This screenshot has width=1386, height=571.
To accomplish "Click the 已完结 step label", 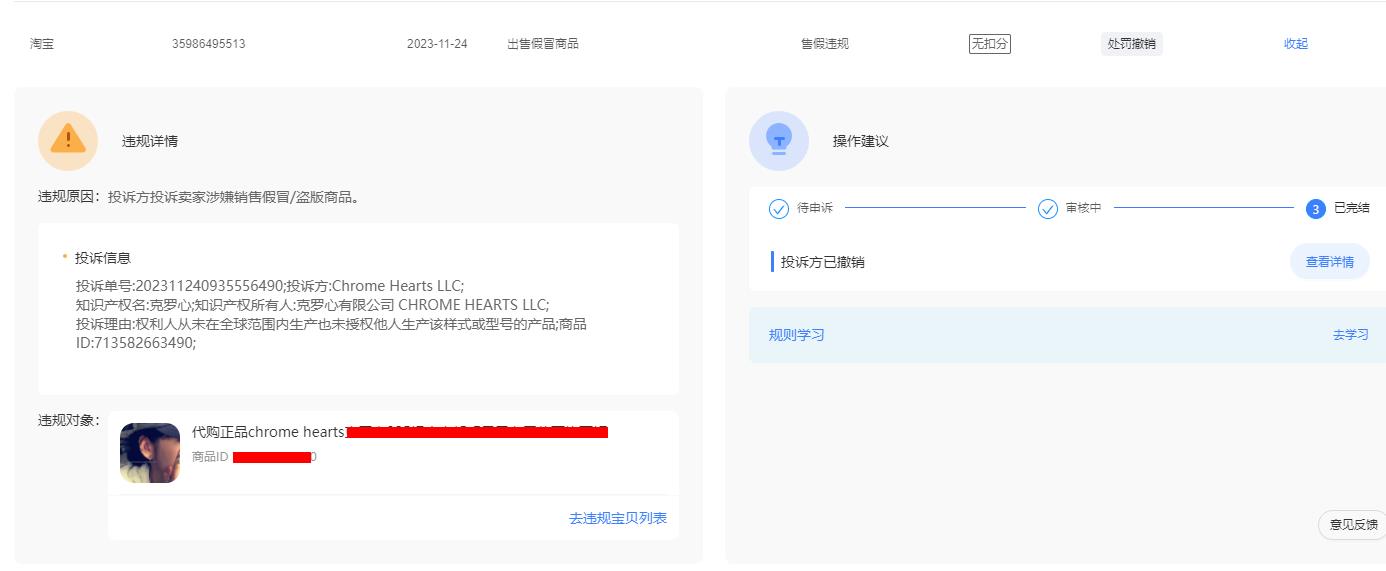I will (x=1352, y=208).
